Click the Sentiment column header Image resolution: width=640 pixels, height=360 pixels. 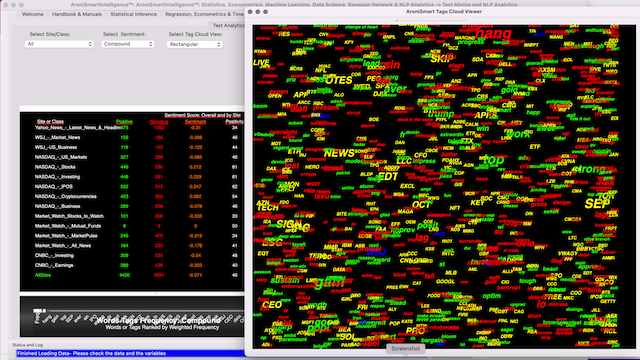click(196, 122)
